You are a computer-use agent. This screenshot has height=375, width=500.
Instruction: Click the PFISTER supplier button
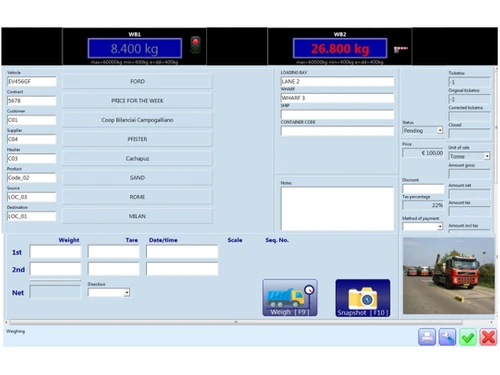tap(137, 139)
